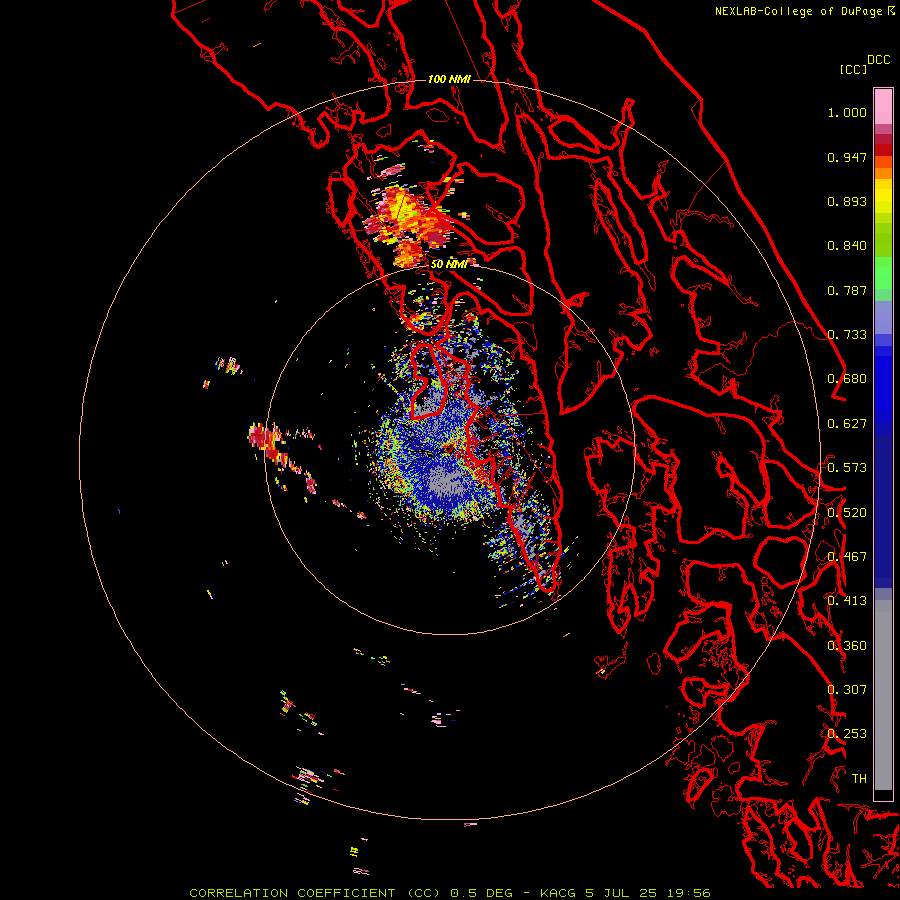This screenshot has height=900, width=900.
Task: Click the 0.360 value on the color scale
Action: (847, 646)
